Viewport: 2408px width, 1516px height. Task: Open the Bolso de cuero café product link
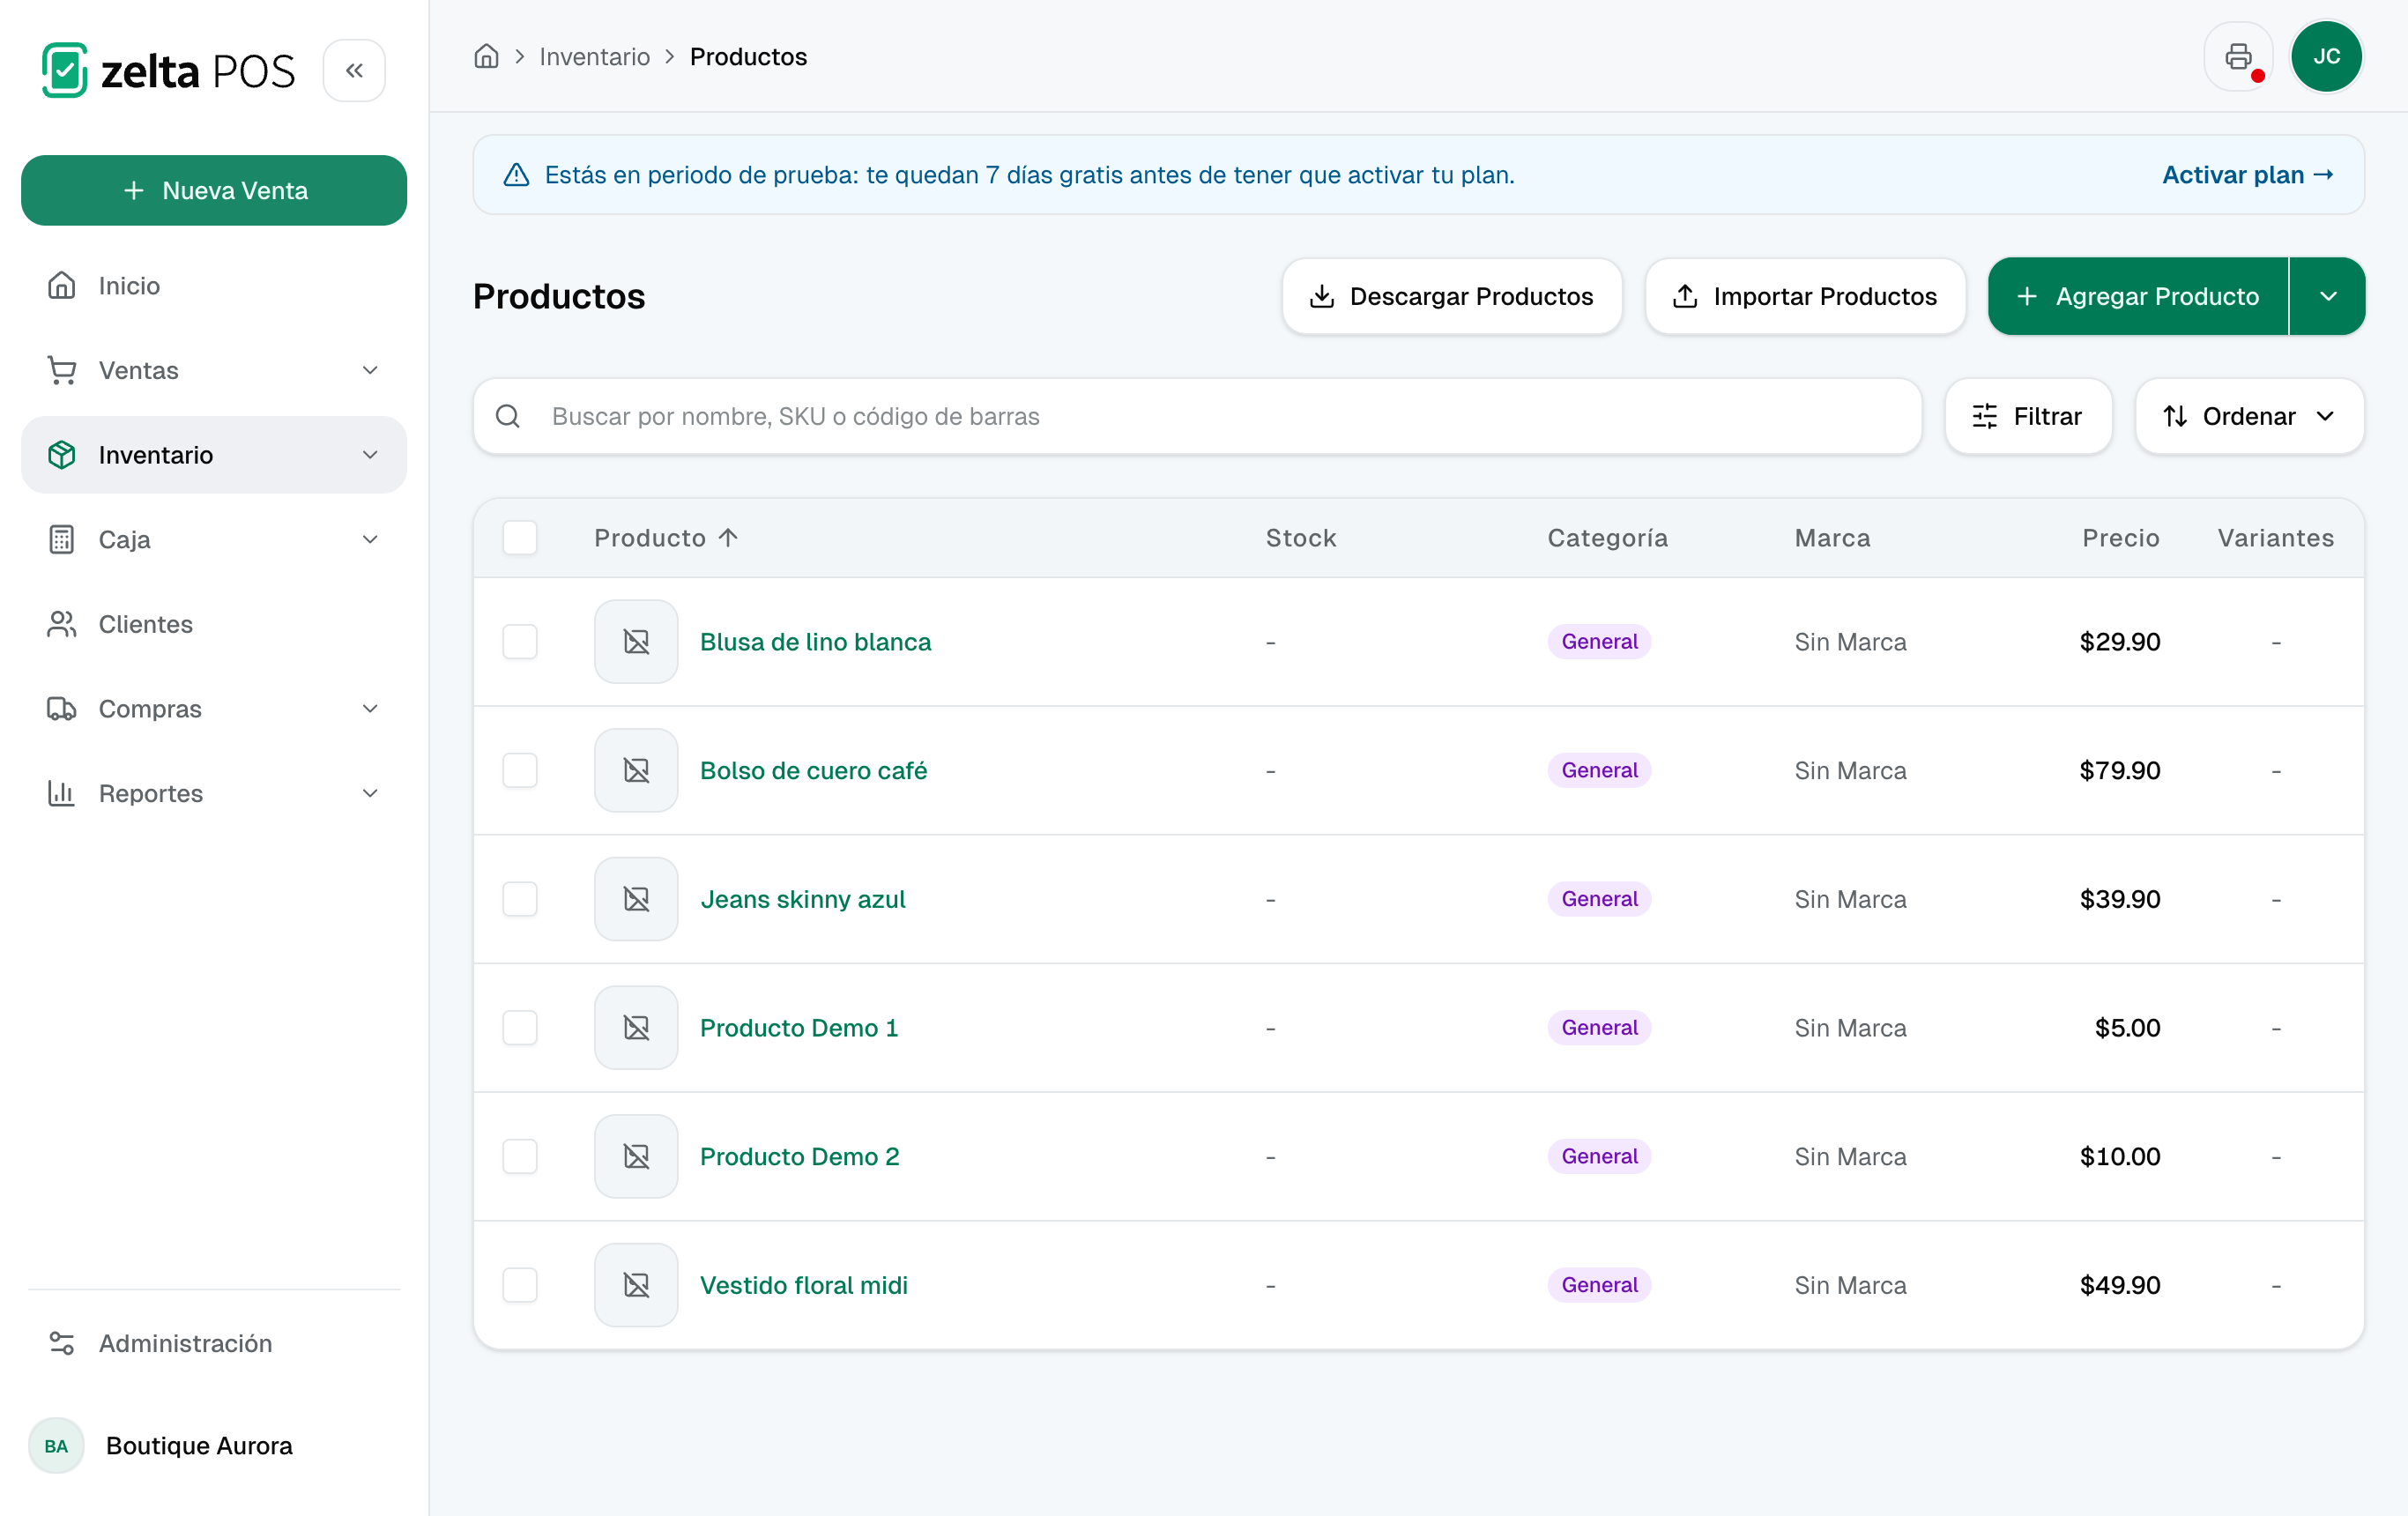coord(813,770)
